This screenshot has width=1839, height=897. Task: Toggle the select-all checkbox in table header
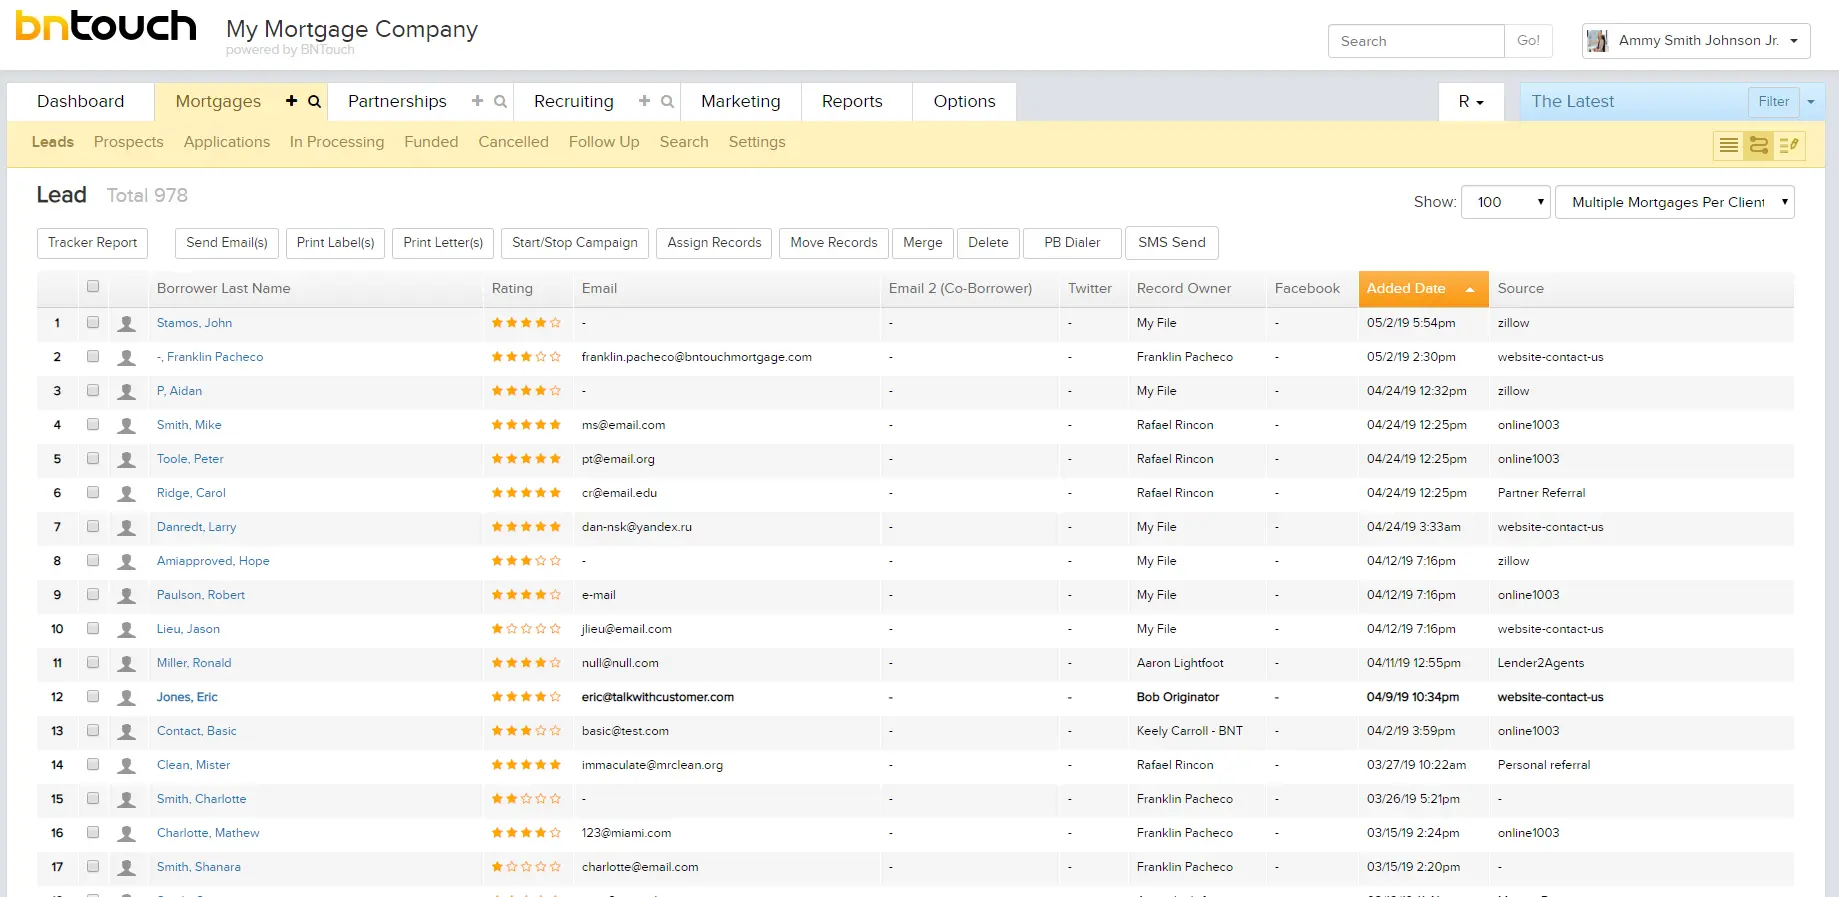coord(93,287)
